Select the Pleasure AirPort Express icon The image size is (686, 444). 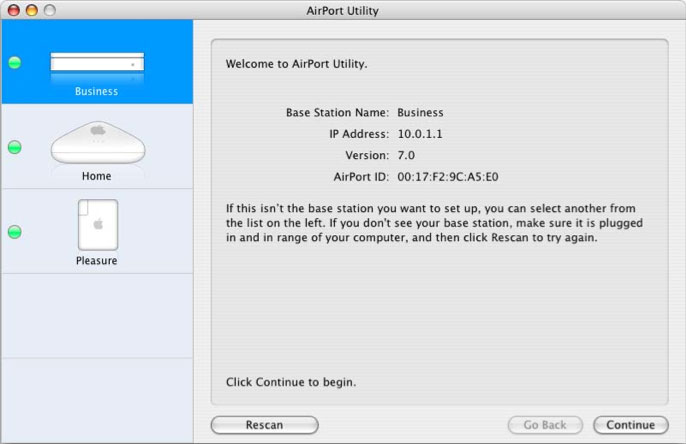point(98,225)
